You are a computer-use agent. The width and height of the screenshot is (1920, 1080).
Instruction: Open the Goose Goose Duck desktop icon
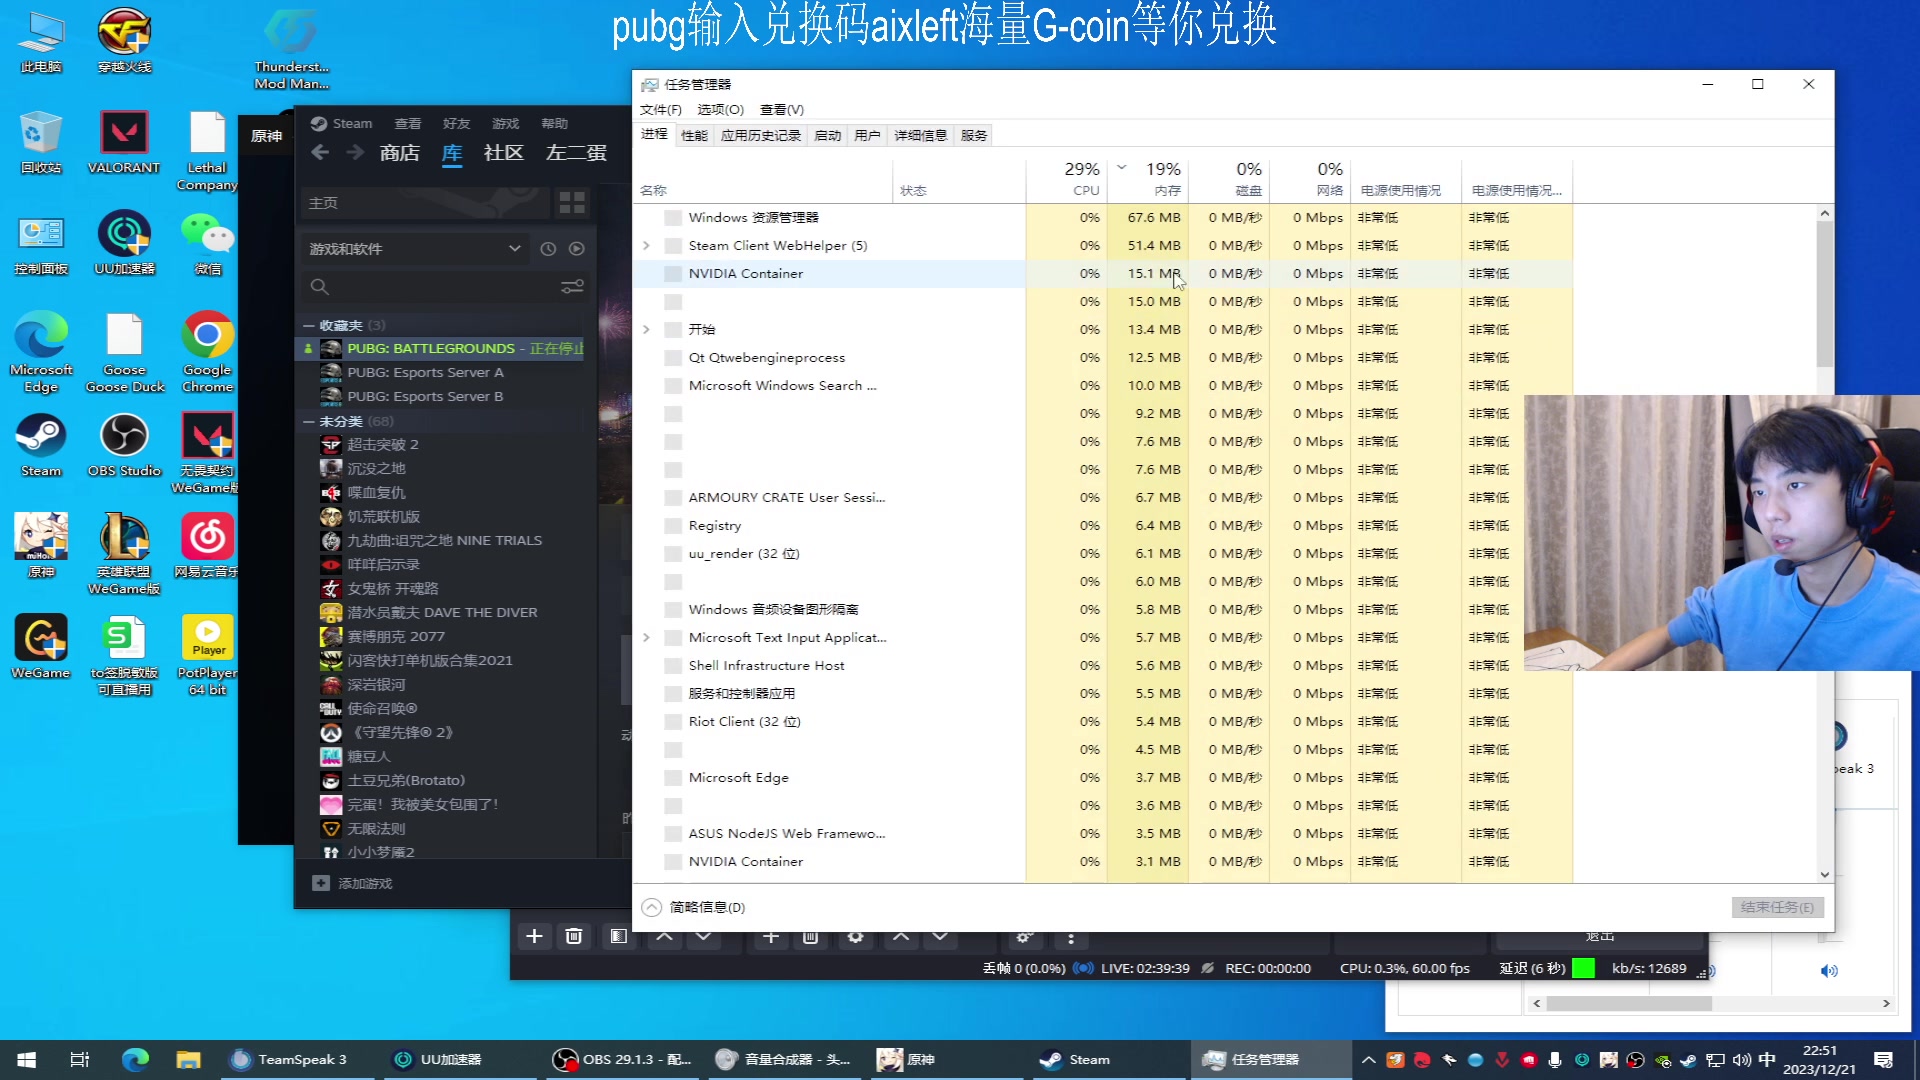124,352
